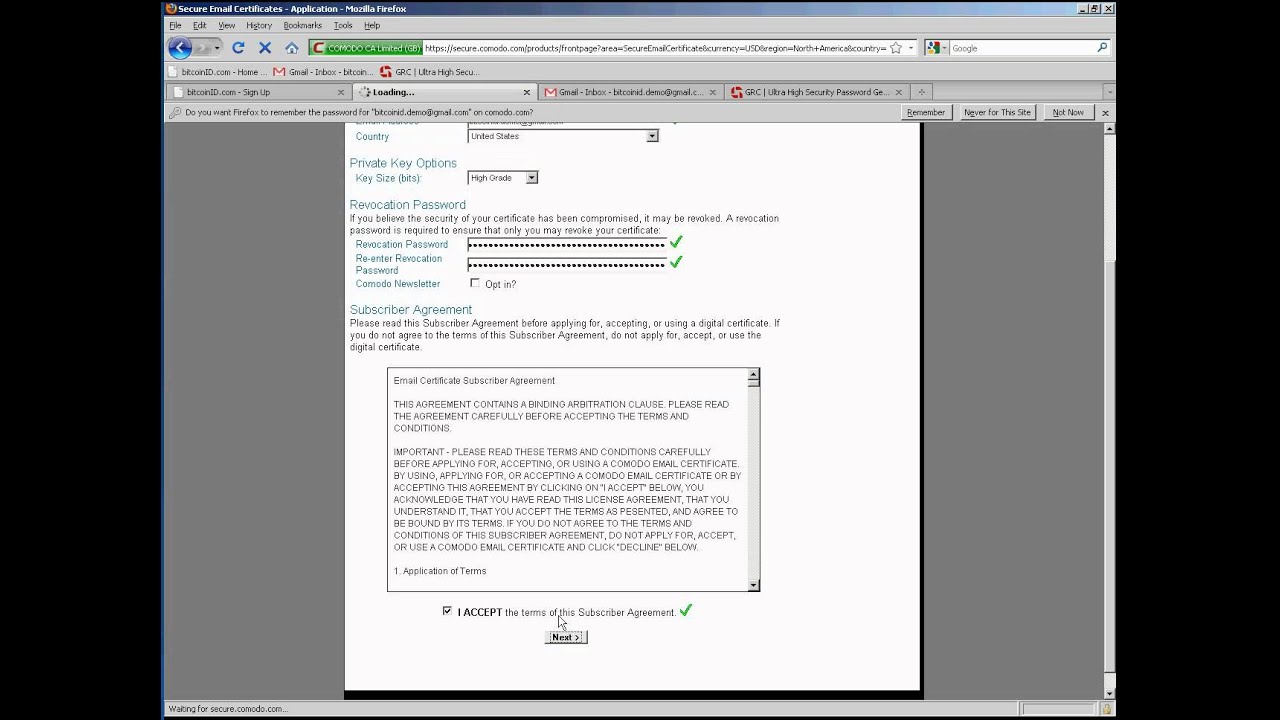Viewport: 1280px width, 720px height.
Task: Uncheck the I ACCEPT terms checkbox
Action: click(447, 611)
